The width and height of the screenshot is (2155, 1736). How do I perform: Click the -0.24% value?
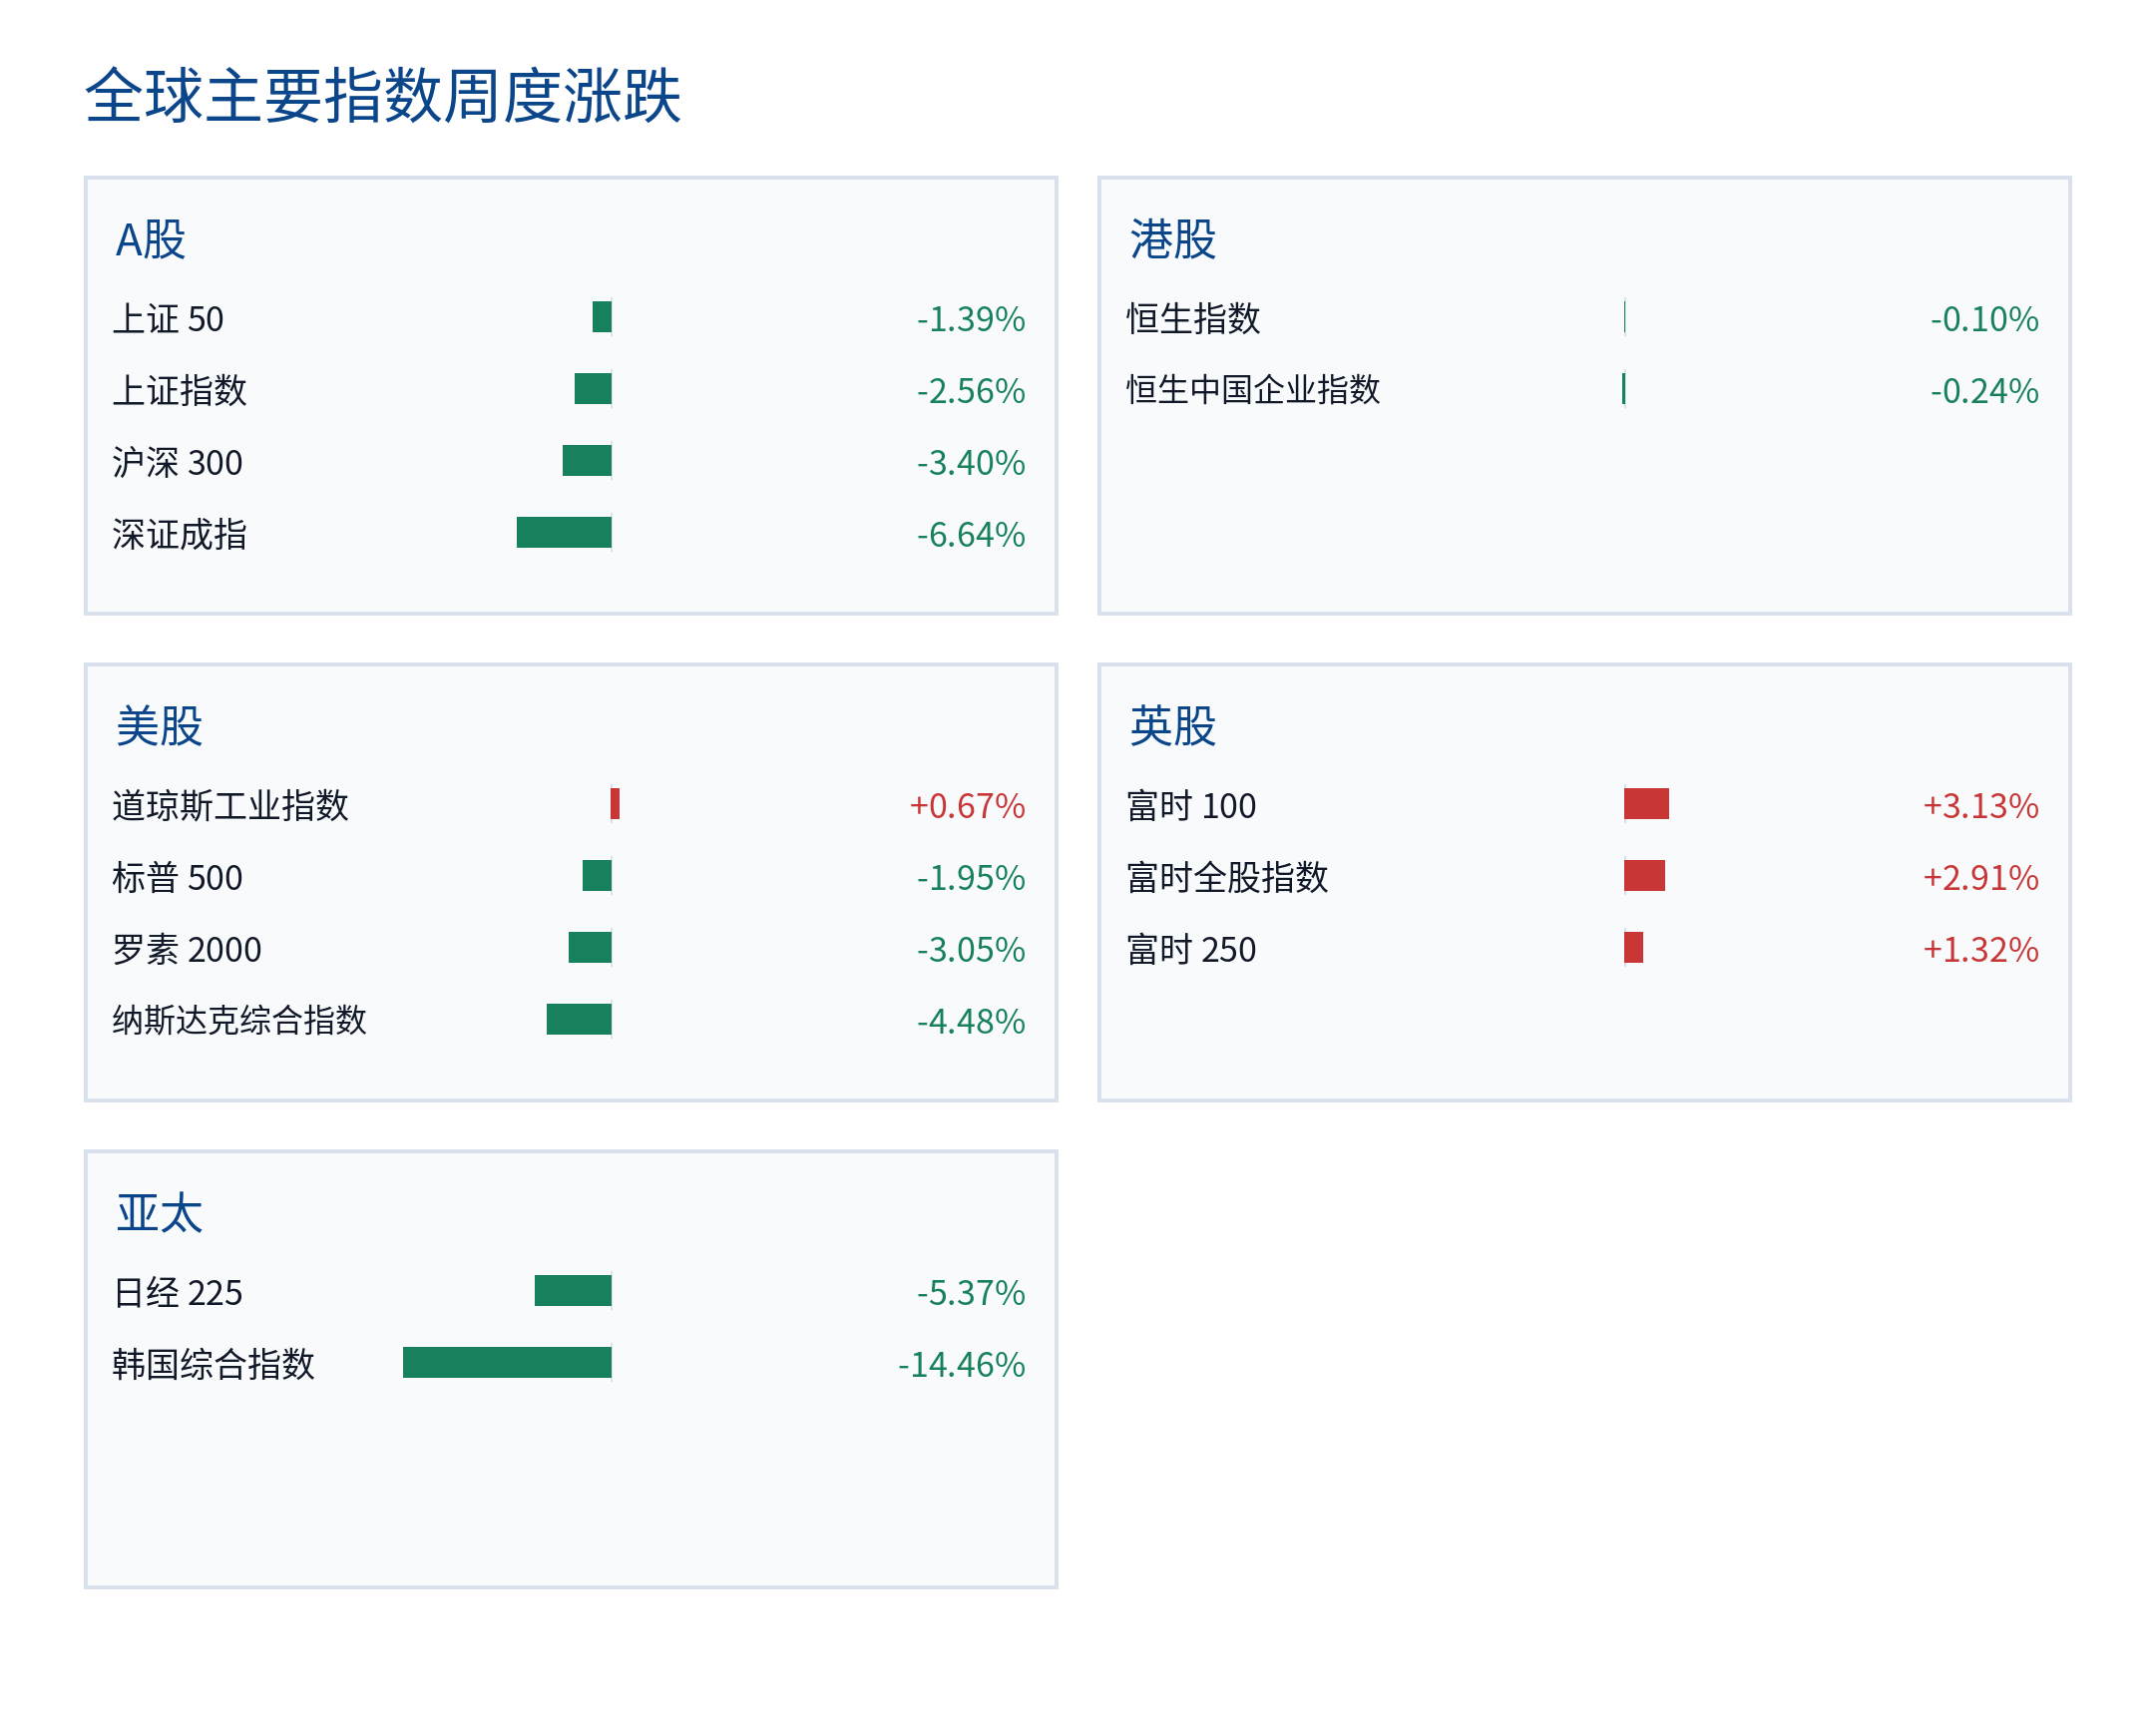tap(1984, 390)
